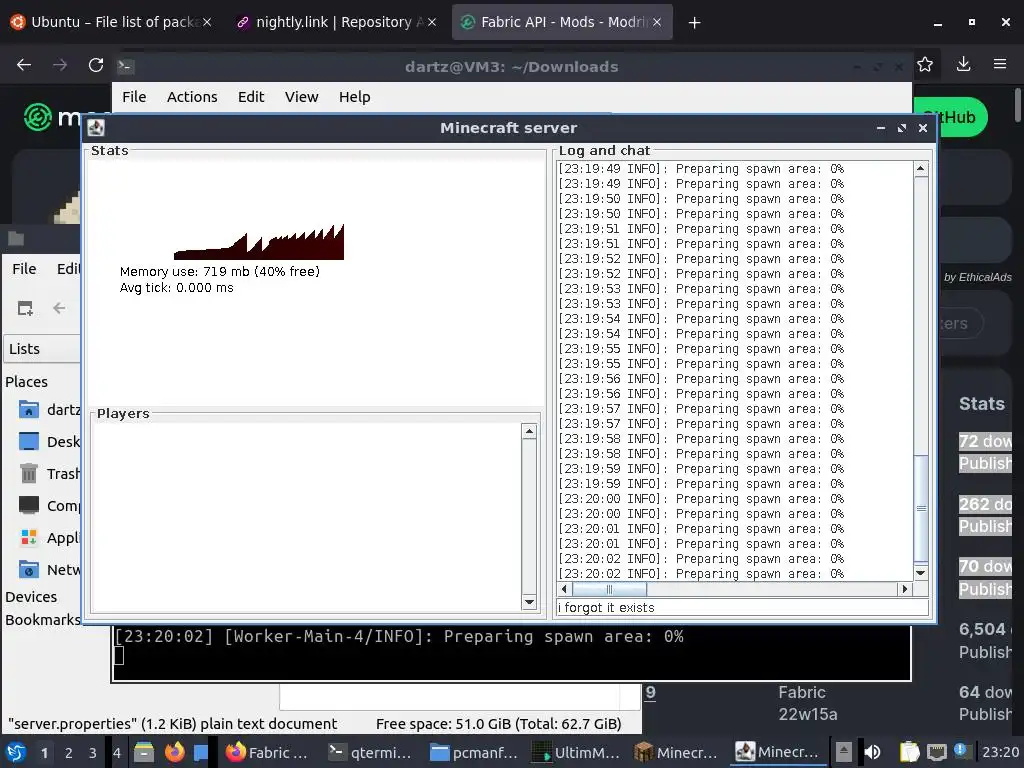Open the File menu in the terminal window
1024x768 pixels.
click(x=134, y=97)
